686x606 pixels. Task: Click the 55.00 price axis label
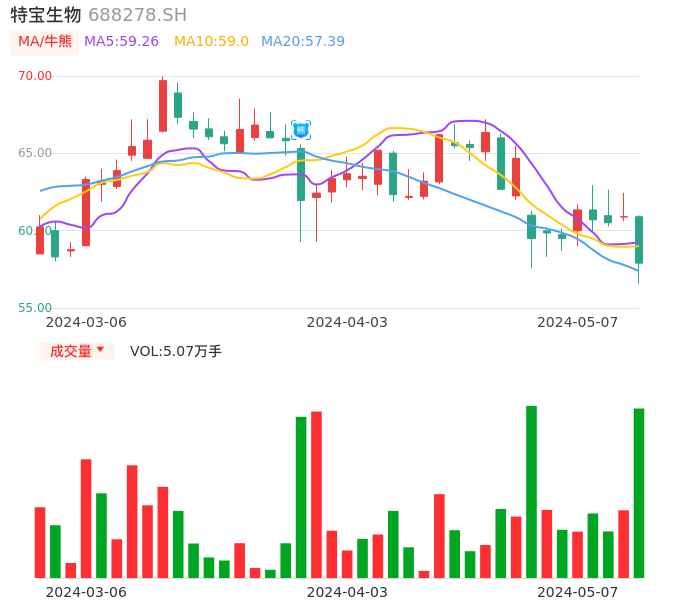35,308
